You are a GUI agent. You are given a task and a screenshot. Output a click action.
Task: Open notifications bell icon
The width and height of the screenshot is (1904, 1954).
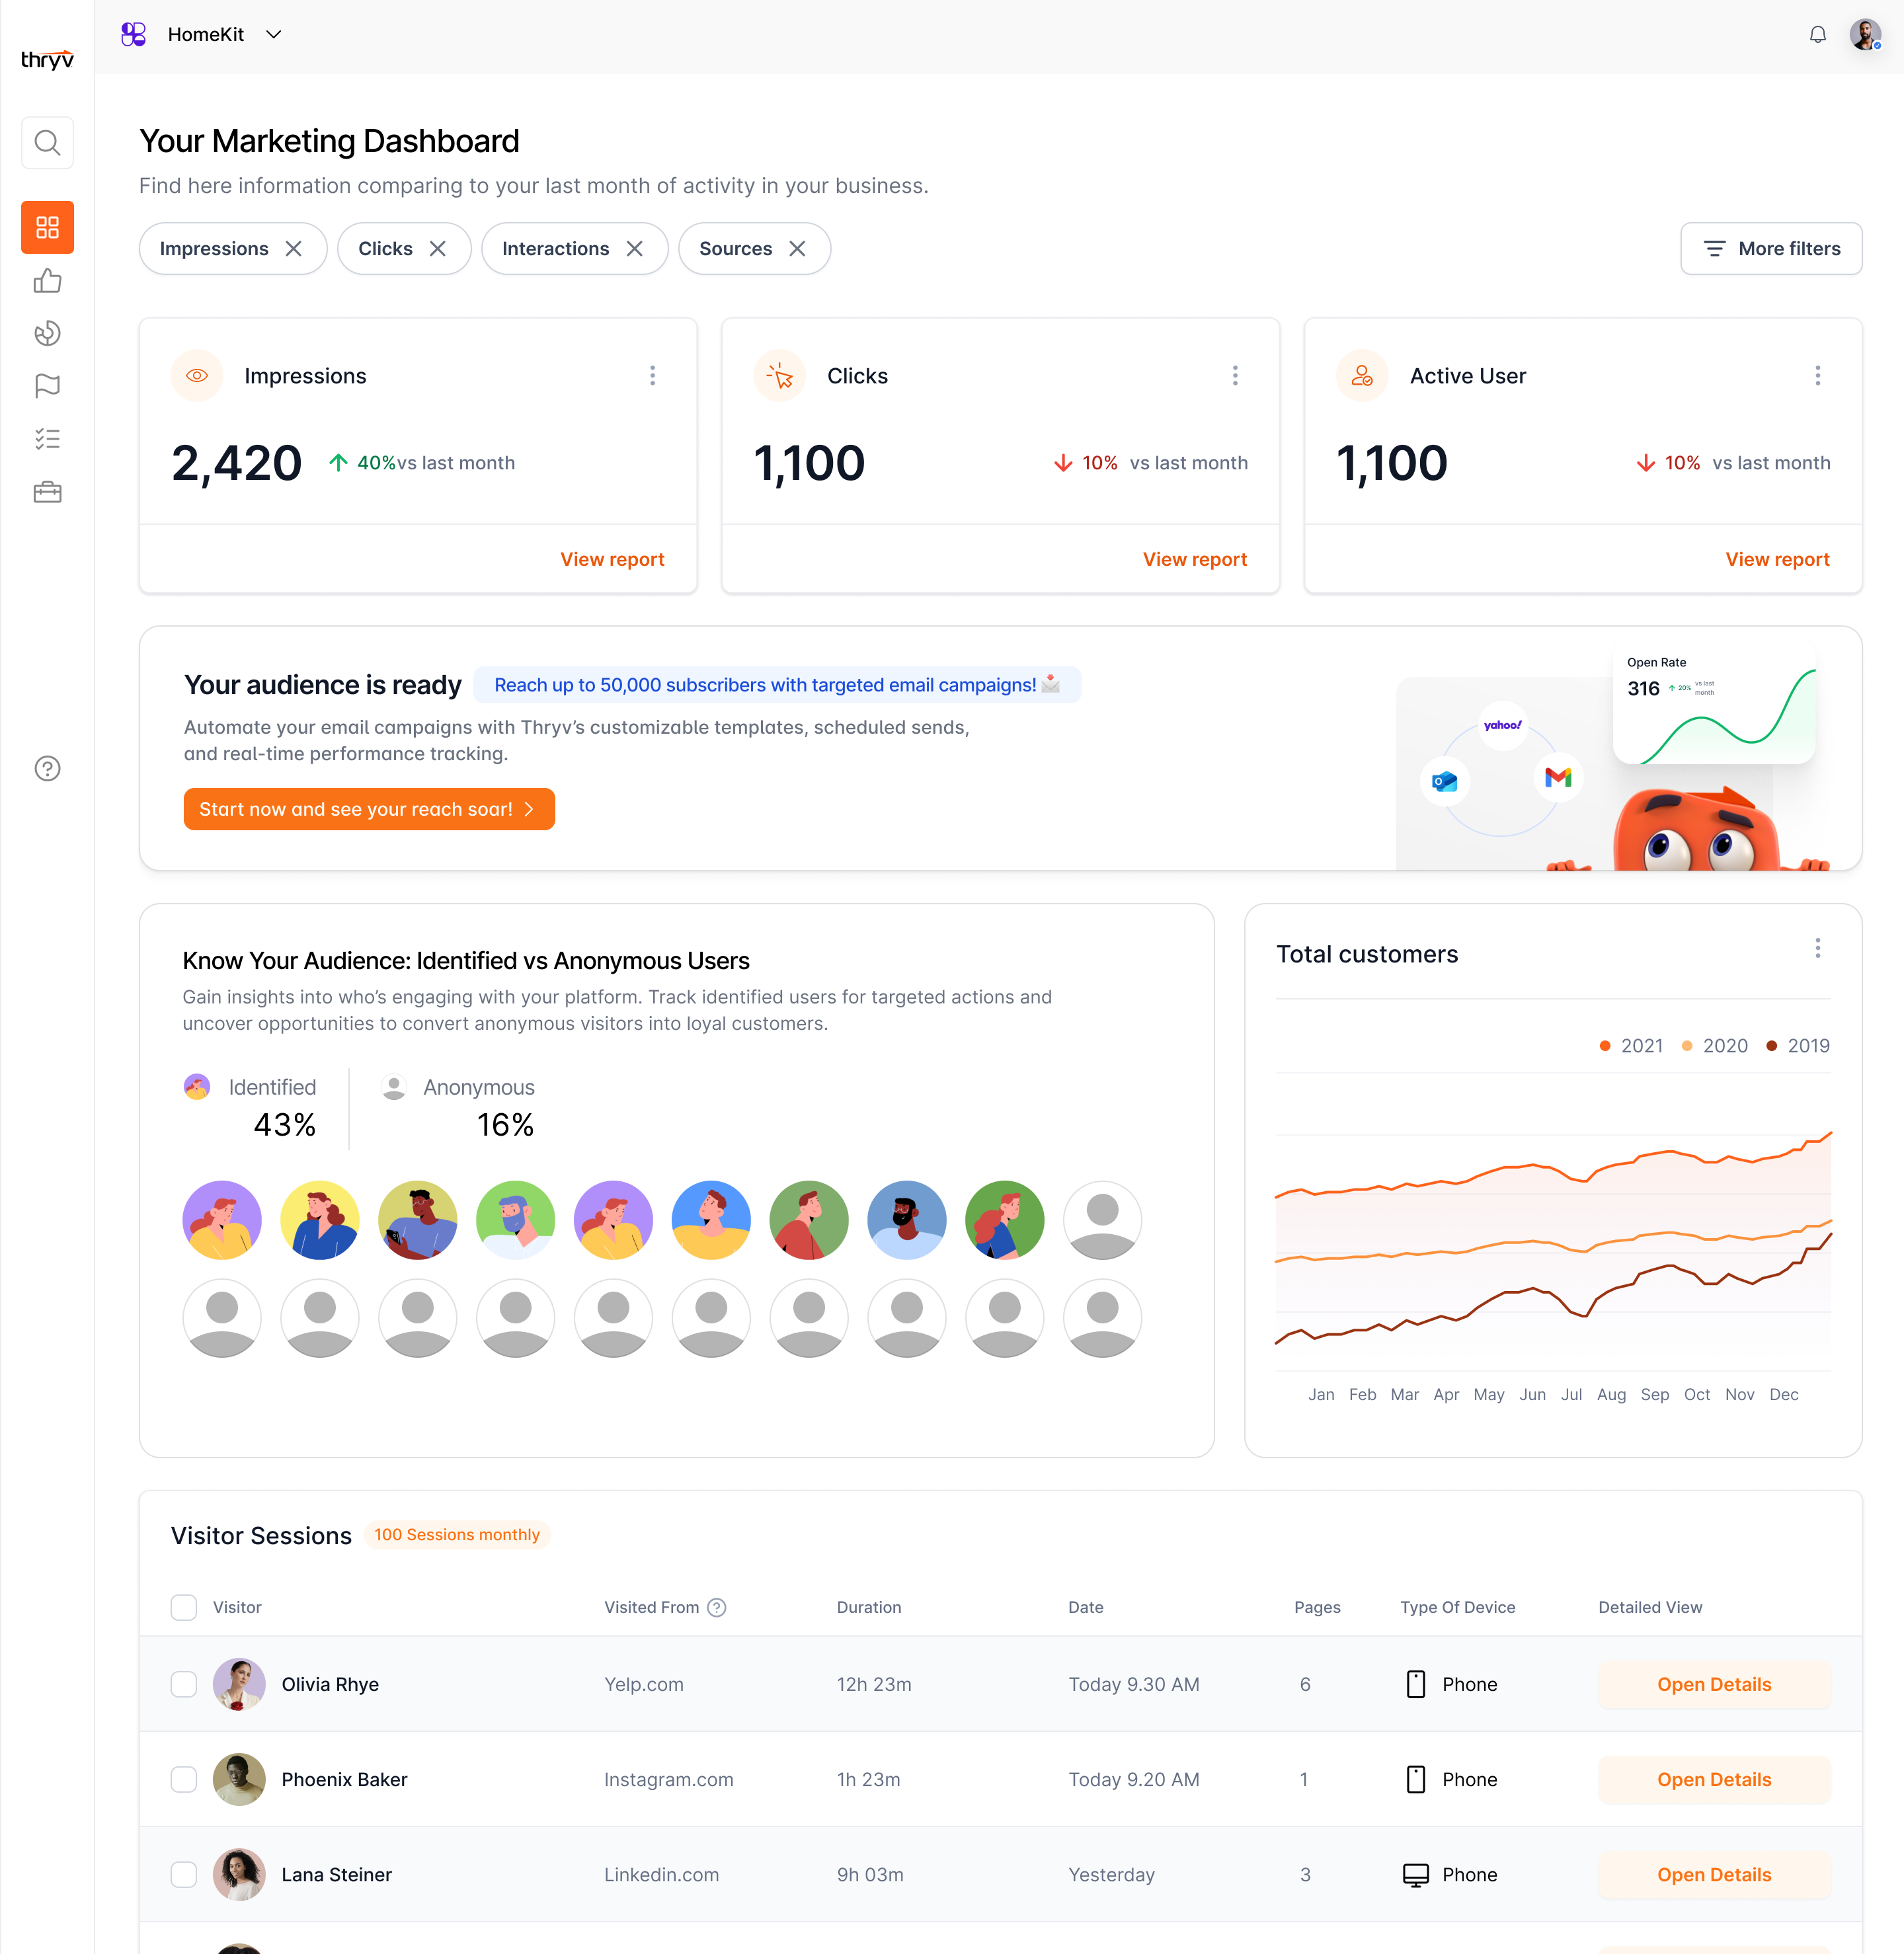[1817, 35]
